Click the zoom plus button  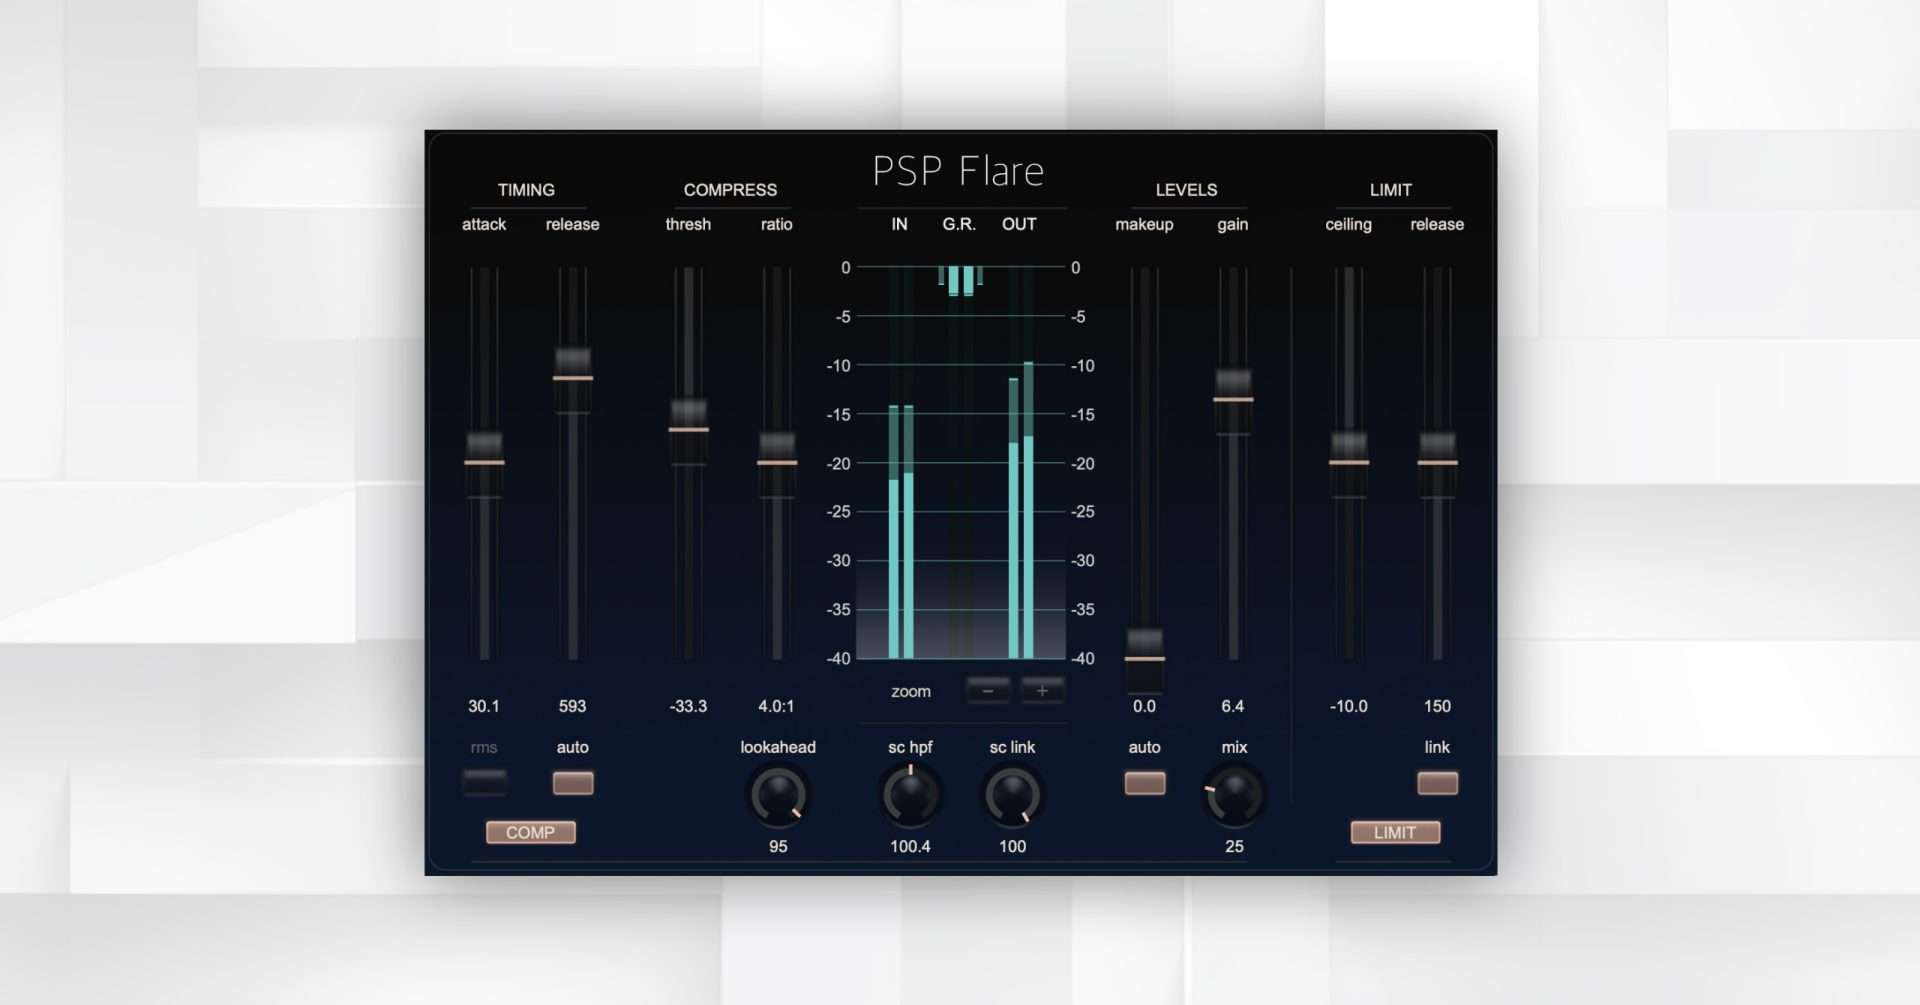click(1042, 690)
